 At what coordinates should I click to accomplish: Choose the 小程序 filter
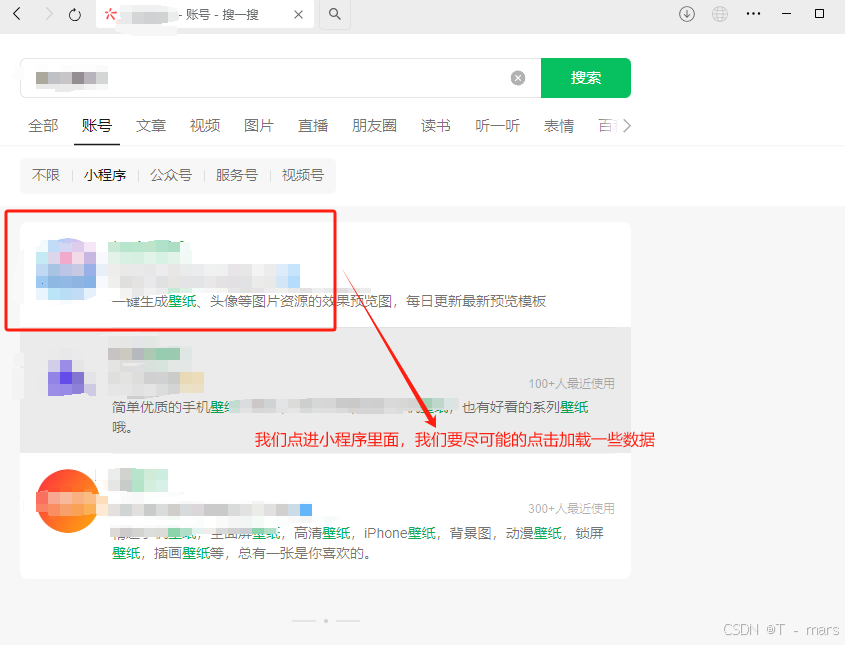pos(105,175)
